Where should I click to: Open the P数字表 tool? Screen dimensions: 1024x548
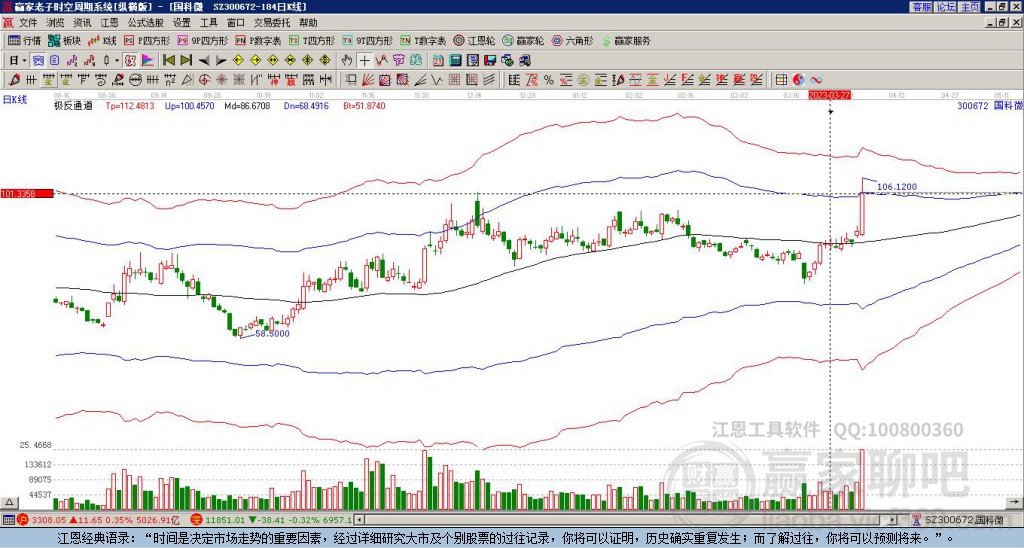click(x=259, y=40)
